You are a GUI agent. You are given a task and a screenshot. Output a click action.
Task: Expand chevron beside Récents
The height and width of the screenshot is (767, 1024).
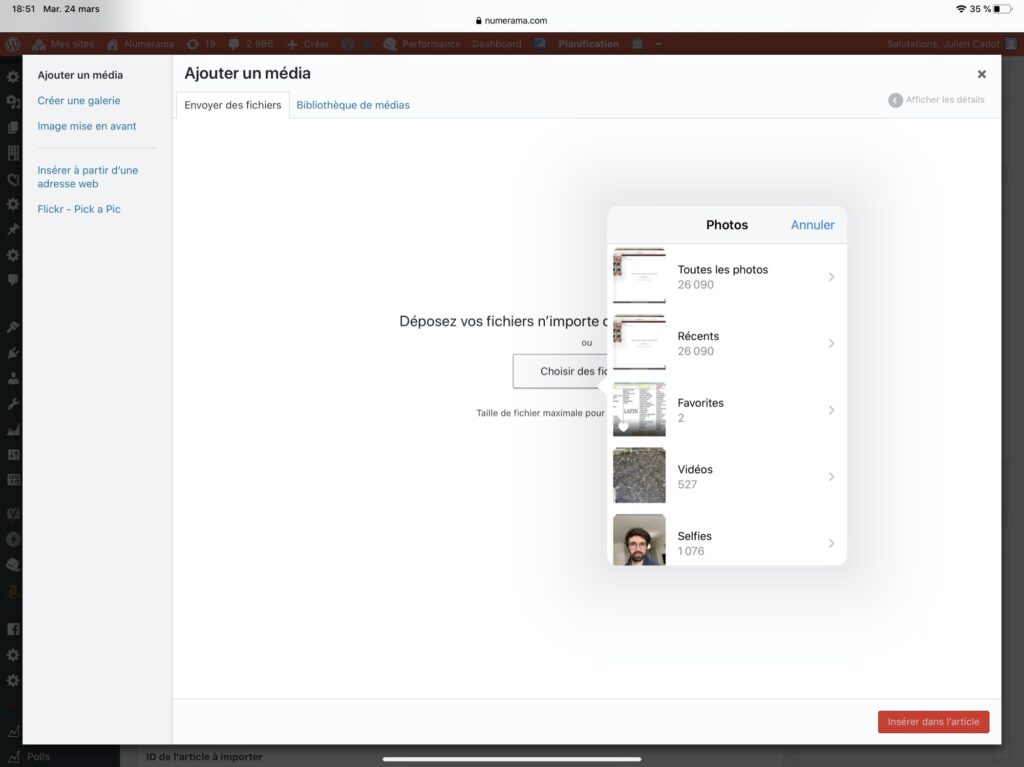point(831,344)
